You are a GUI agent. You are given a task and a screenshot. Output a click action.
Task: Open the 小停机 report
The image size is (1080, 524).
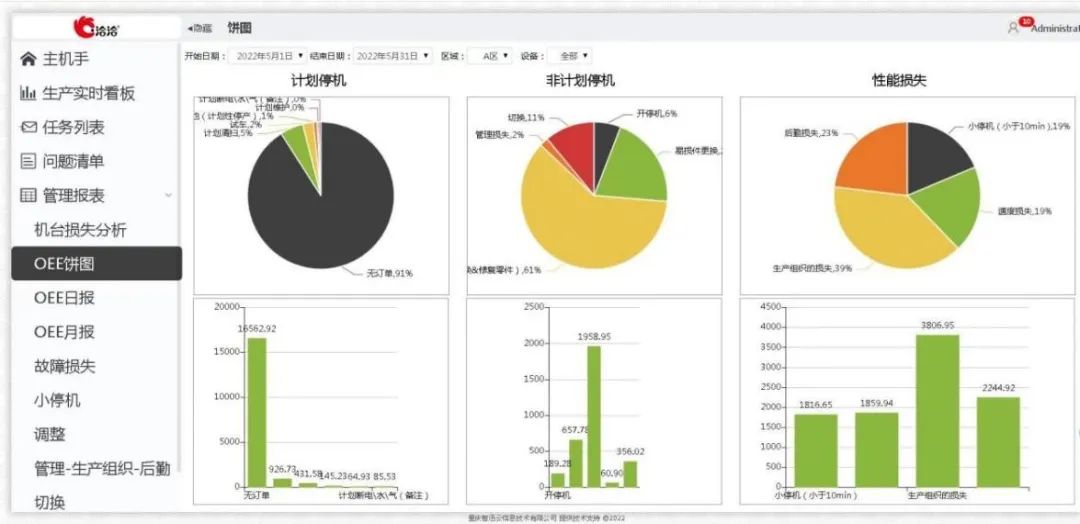(57, 400)
